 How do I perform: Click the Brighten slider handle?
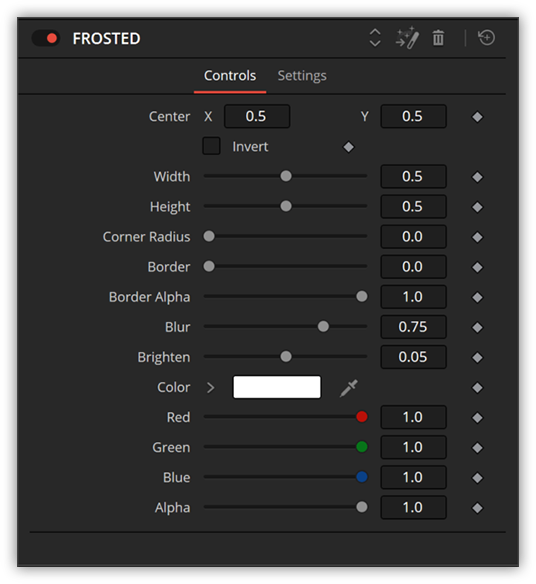pyautogui.click(x=286, y=357)
